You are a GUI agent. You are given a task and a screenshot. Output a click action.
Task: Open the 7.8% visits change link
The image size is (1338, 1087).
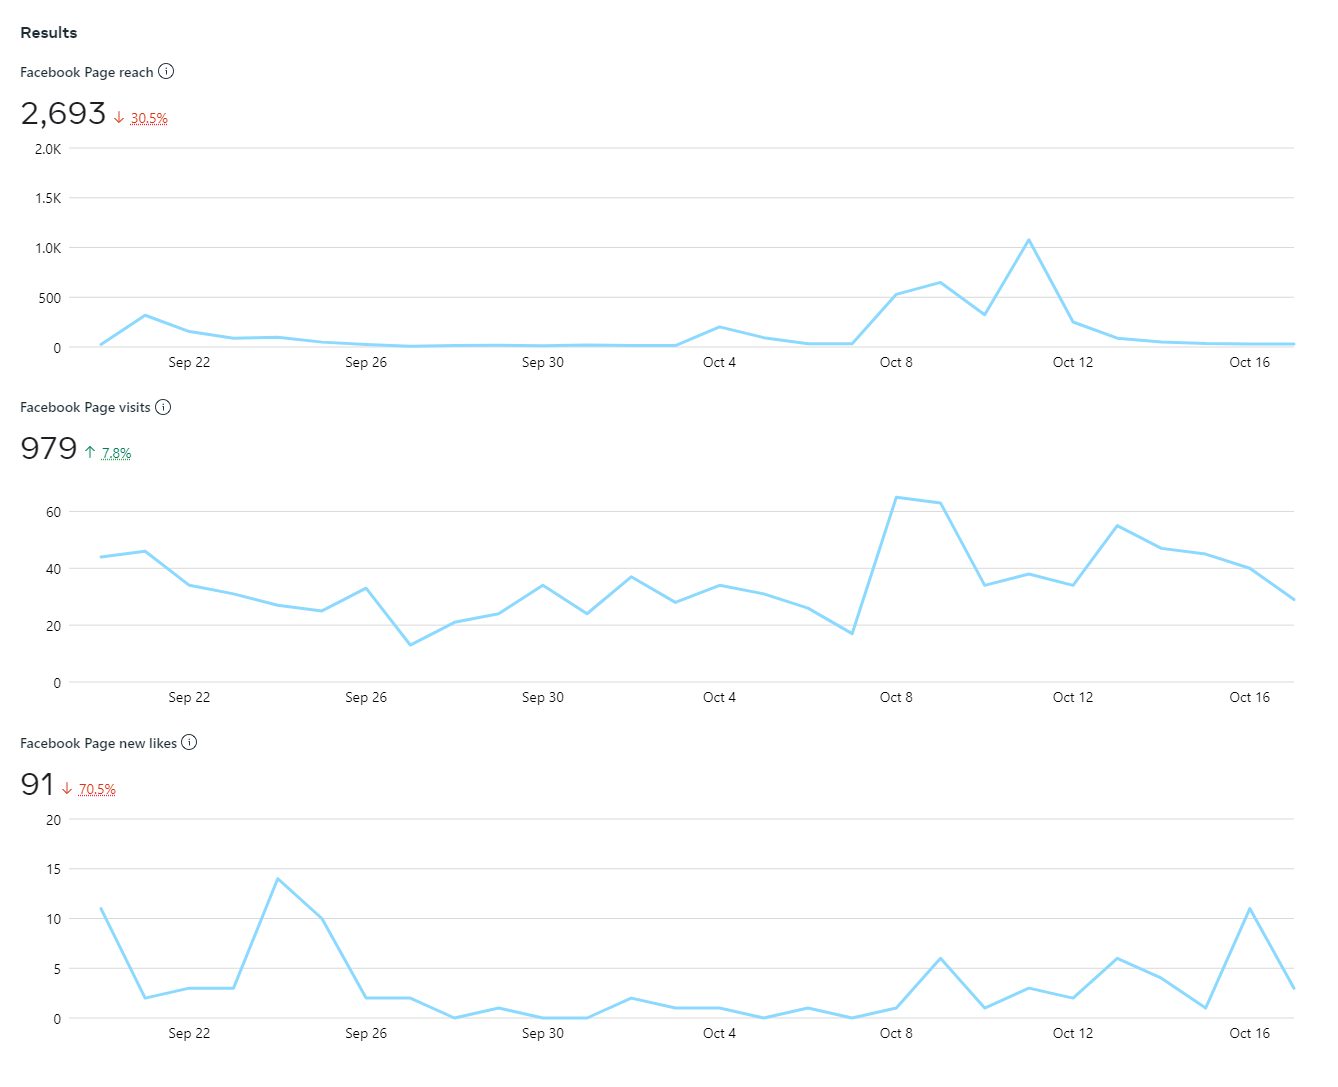point(116,453)
